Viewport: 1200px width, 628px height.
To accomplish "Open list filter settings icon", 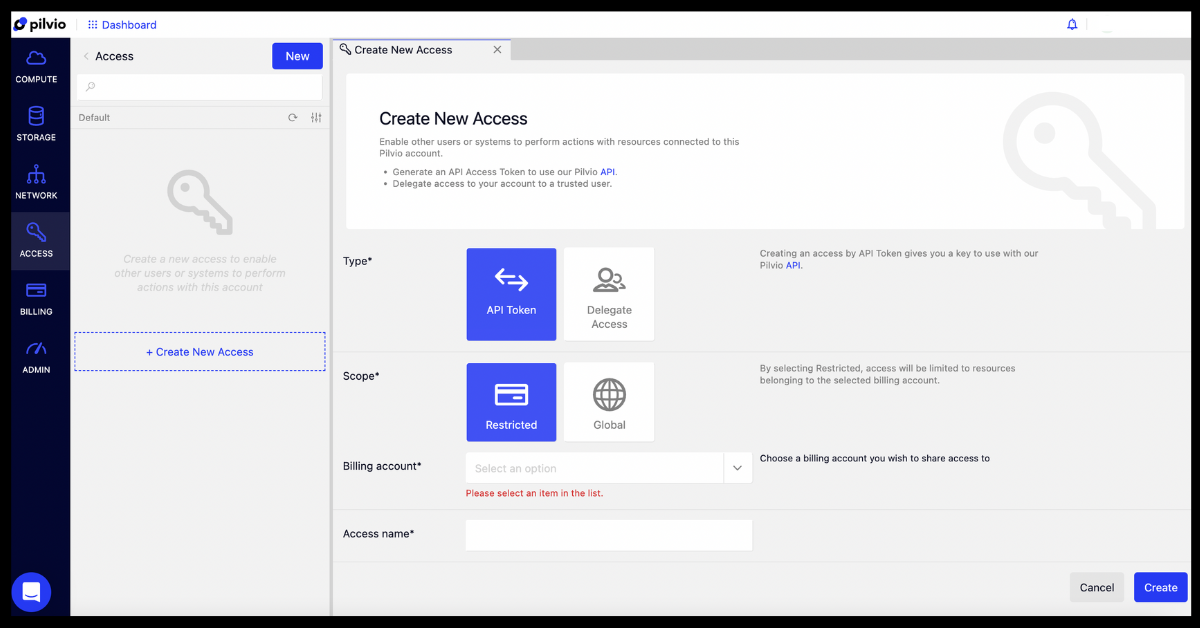I will 316,118.
